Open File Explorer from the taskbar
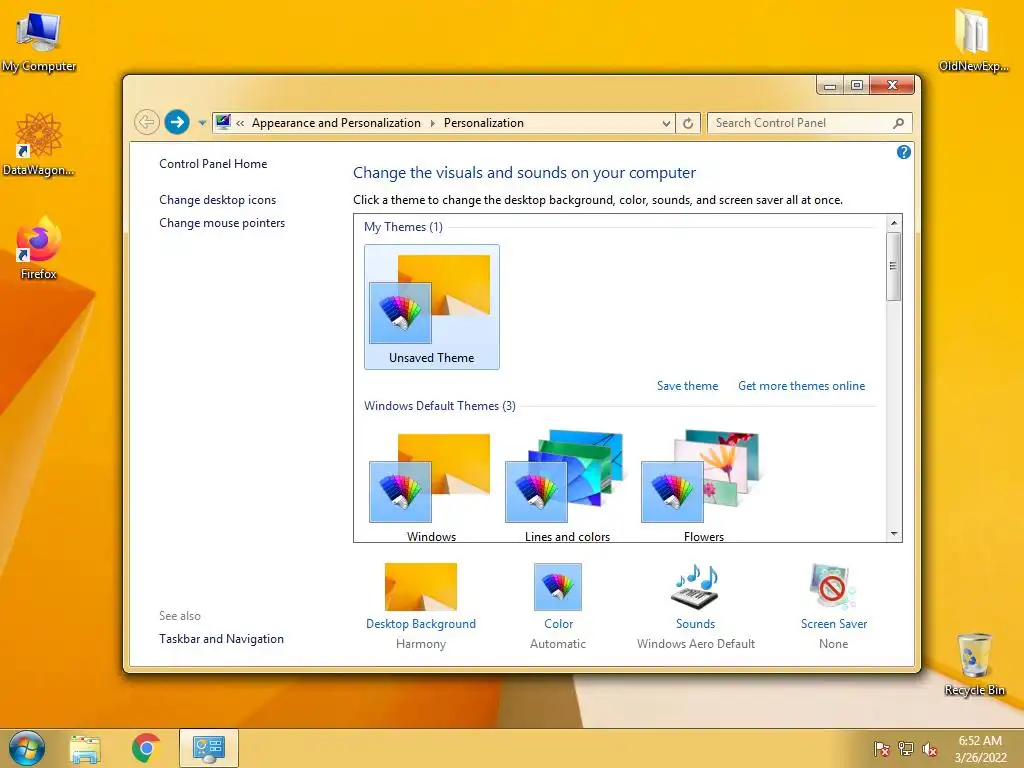 86,748
